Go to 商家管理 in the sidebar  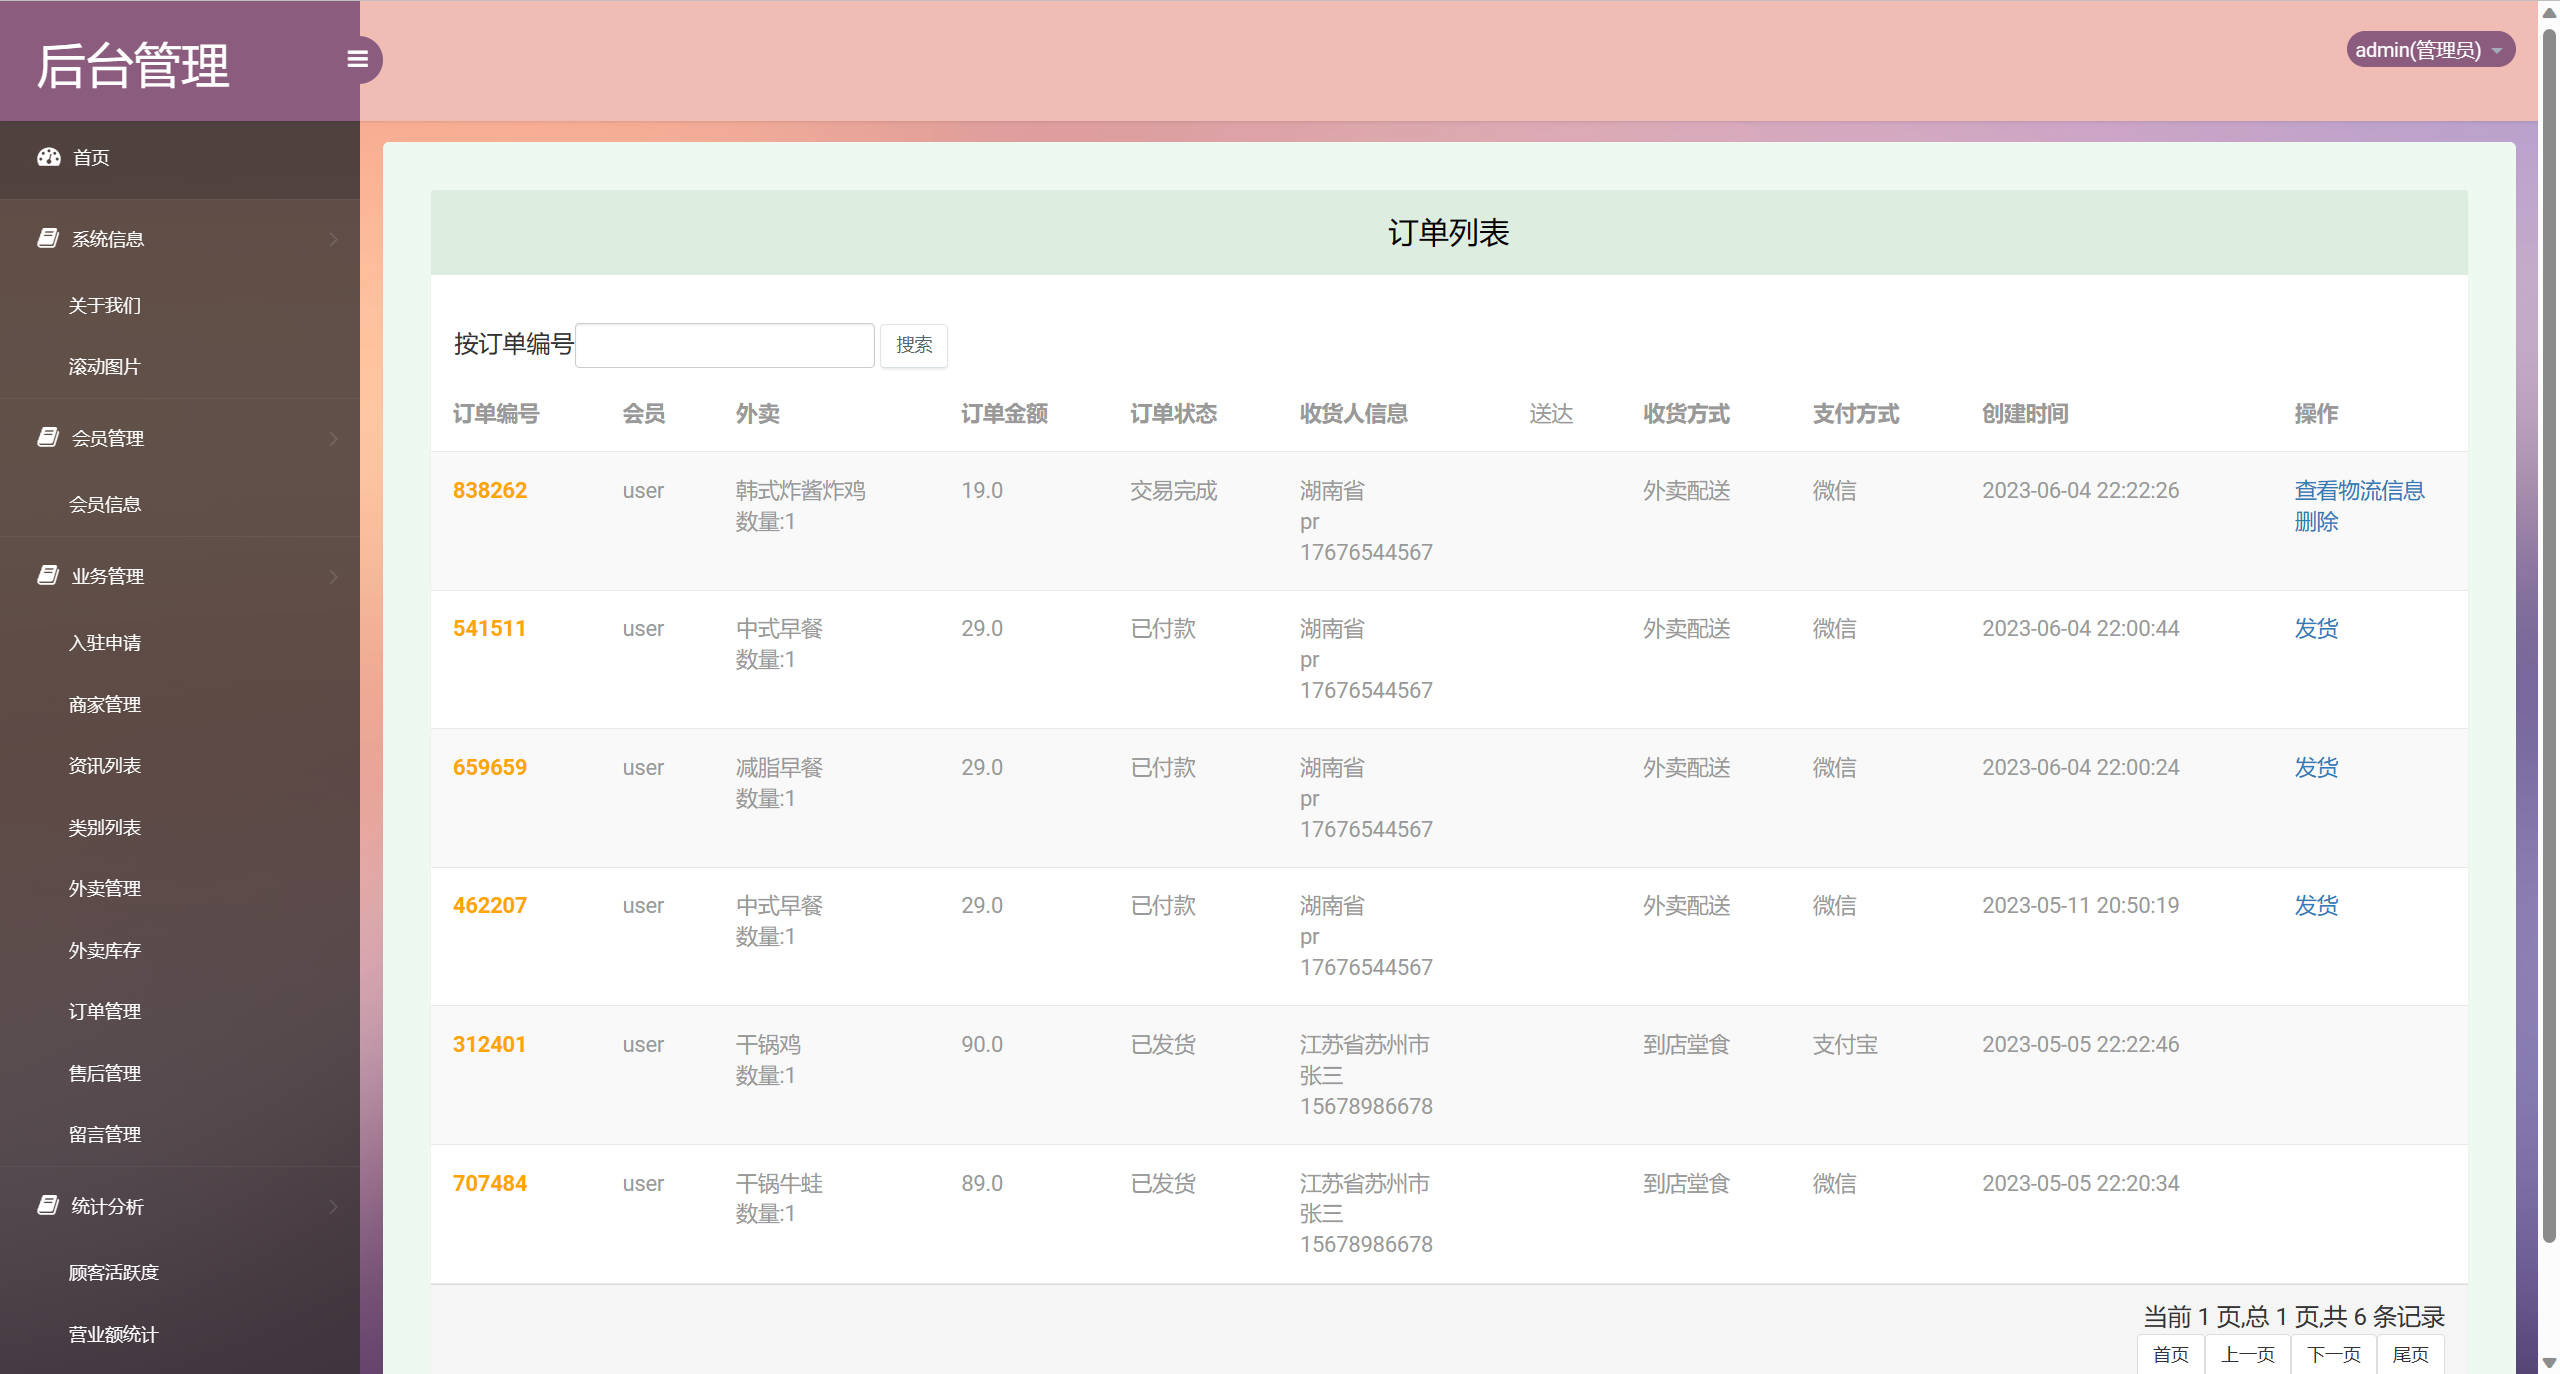[x=104, y=704]
